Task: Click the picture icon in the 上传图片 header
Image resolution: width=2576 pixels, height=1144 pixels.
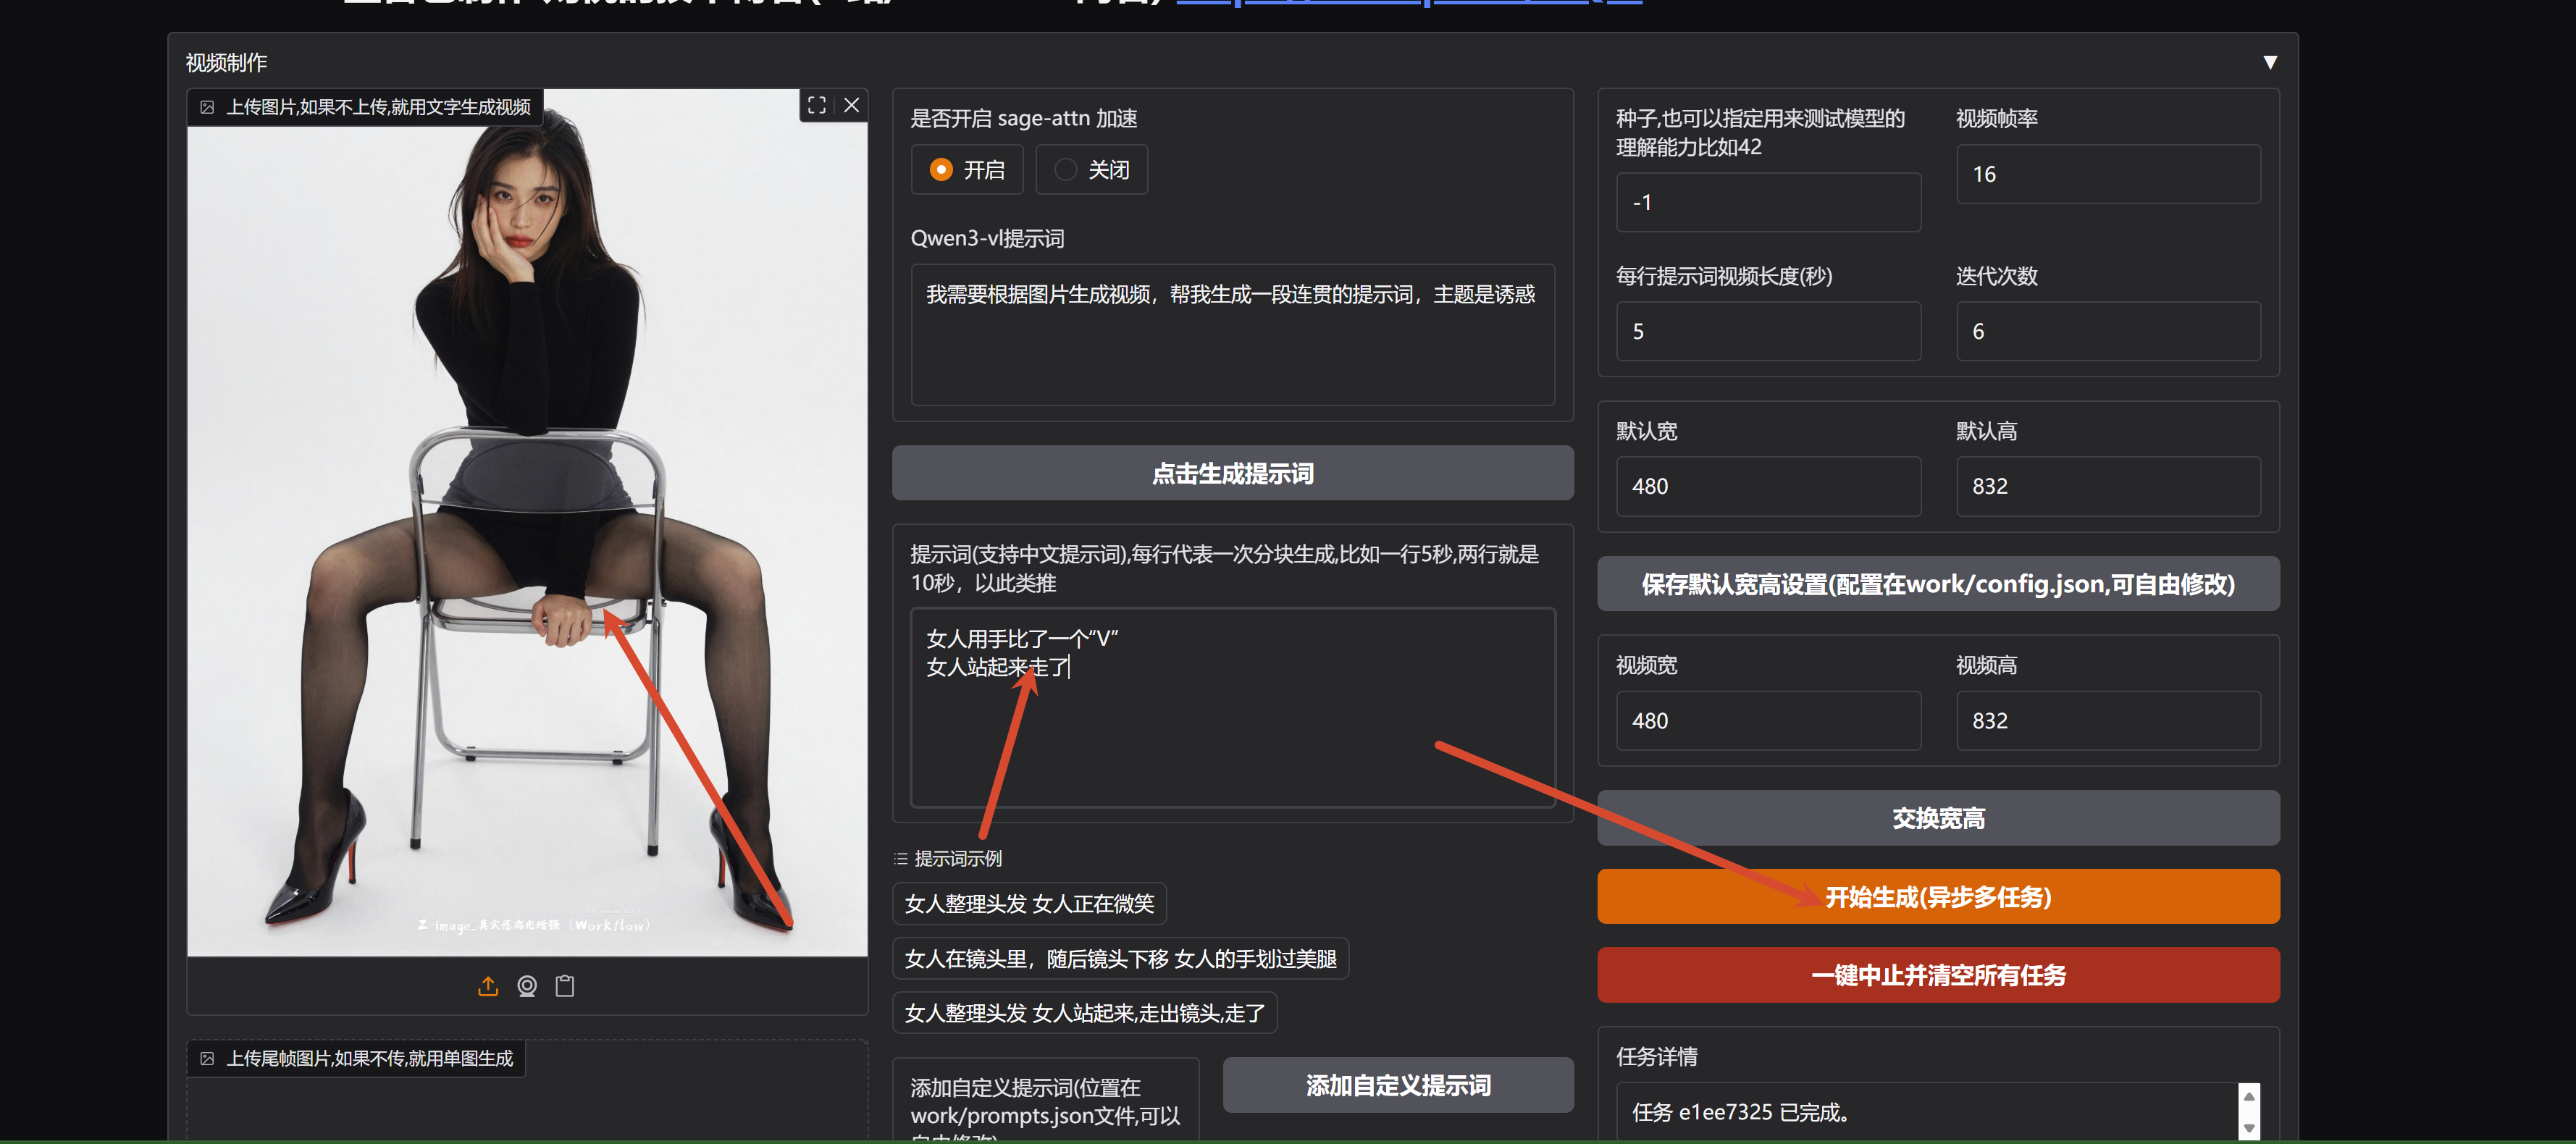Action: point(208,106)
